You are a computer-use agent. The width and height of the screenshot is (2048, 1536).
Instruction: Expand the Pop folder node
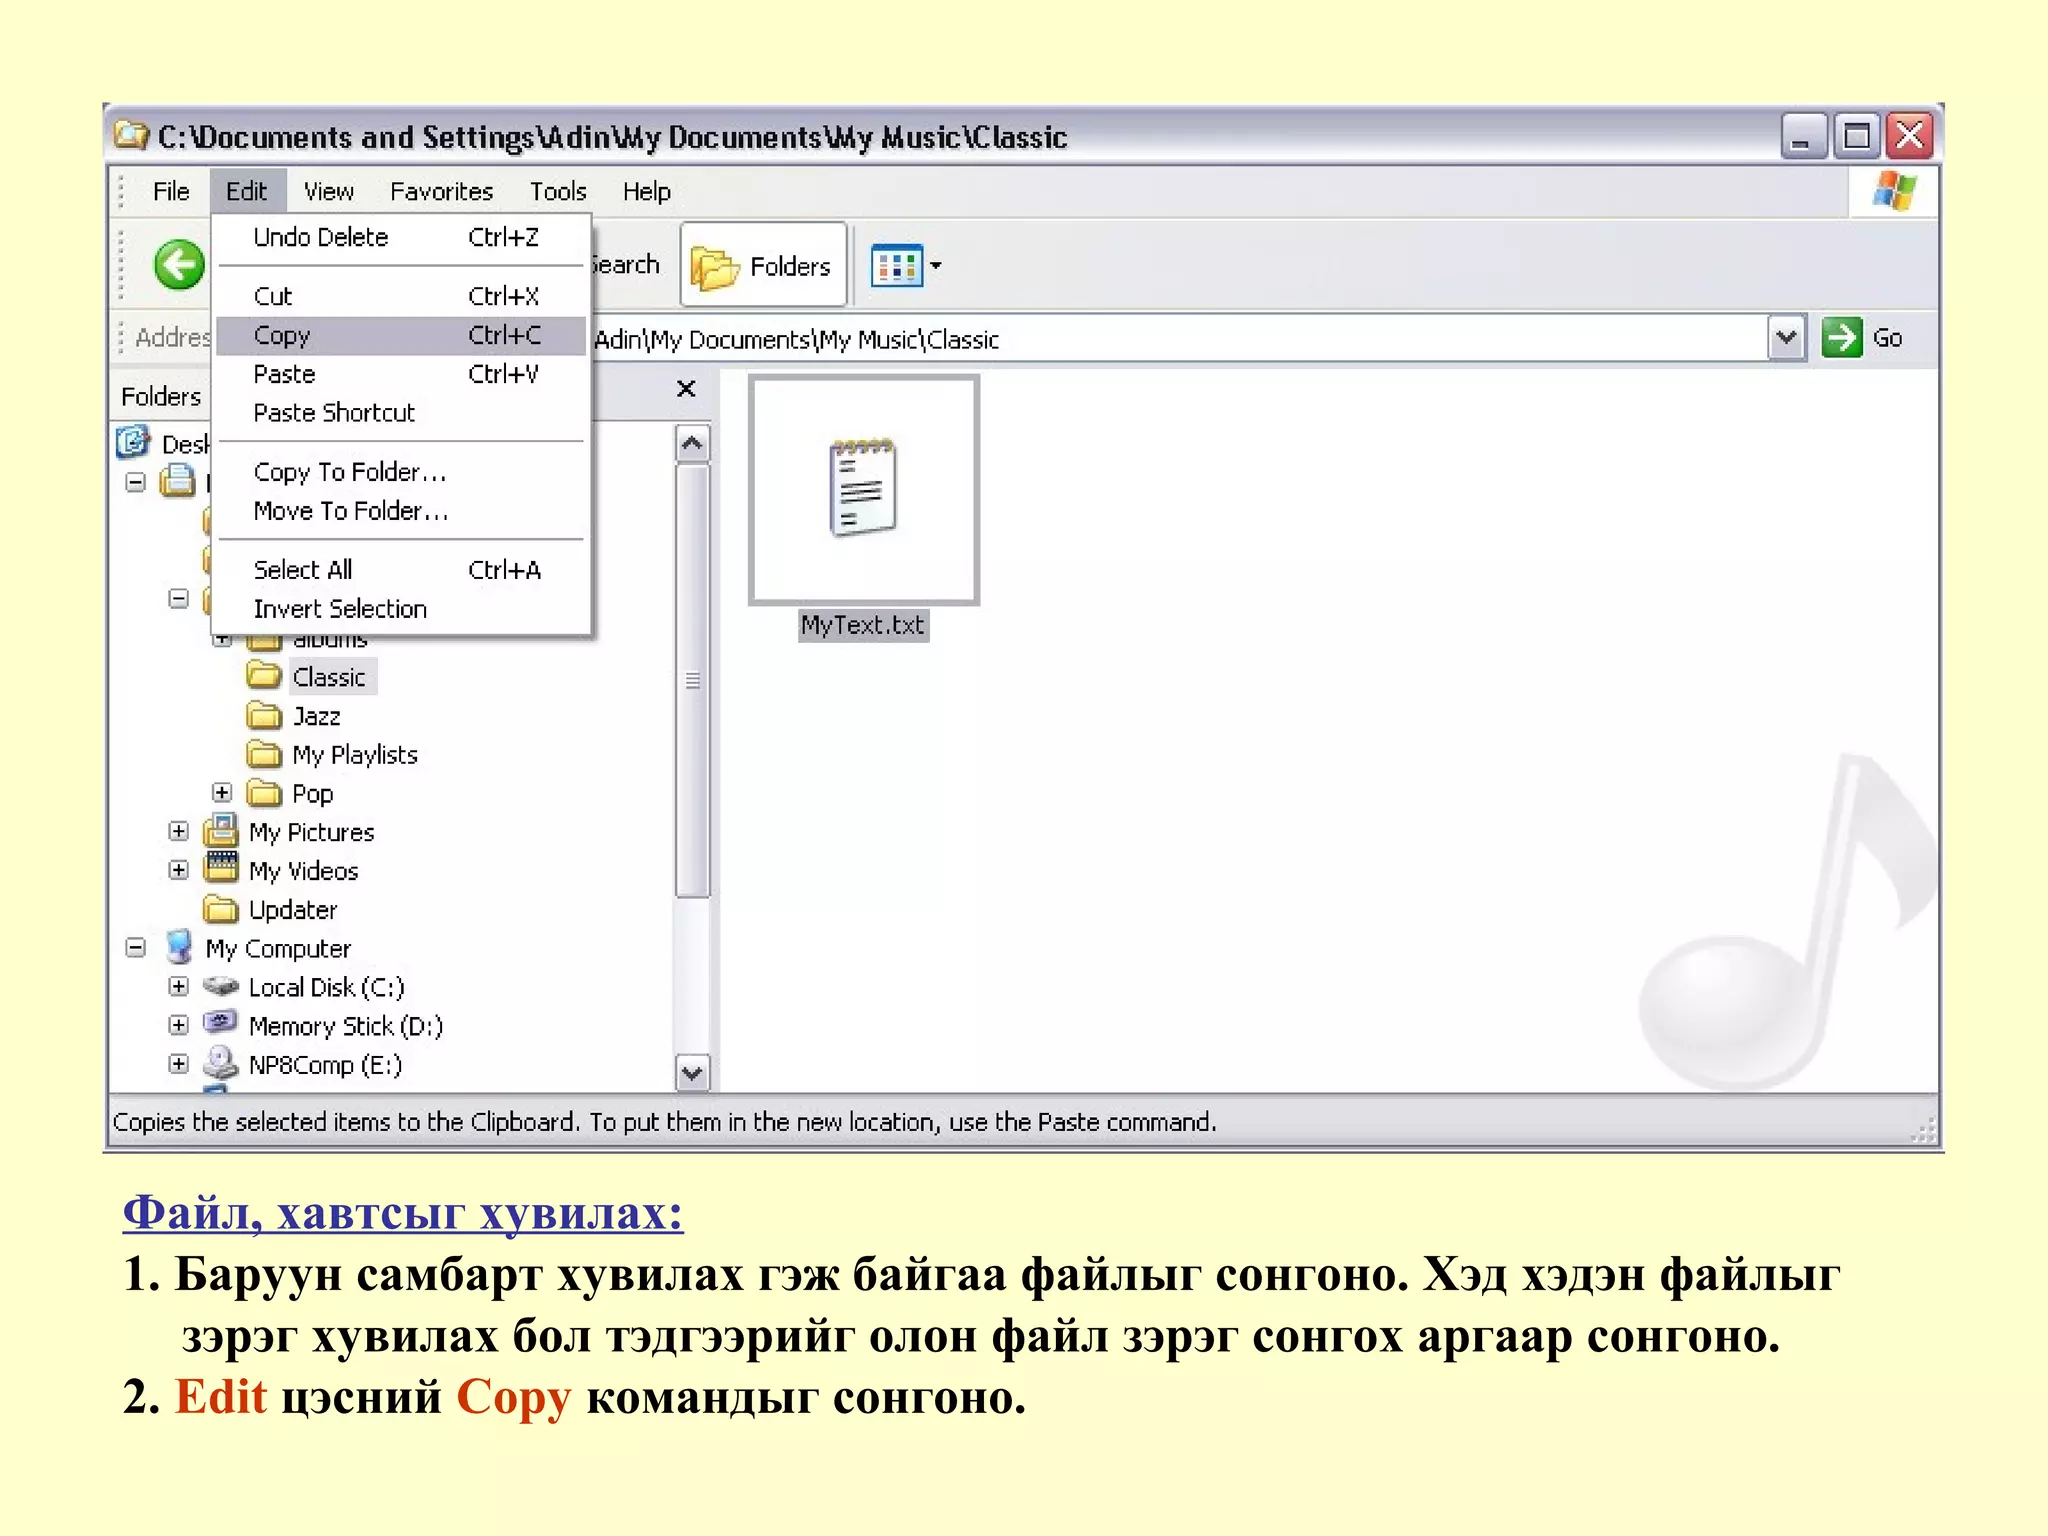(222, 793)
